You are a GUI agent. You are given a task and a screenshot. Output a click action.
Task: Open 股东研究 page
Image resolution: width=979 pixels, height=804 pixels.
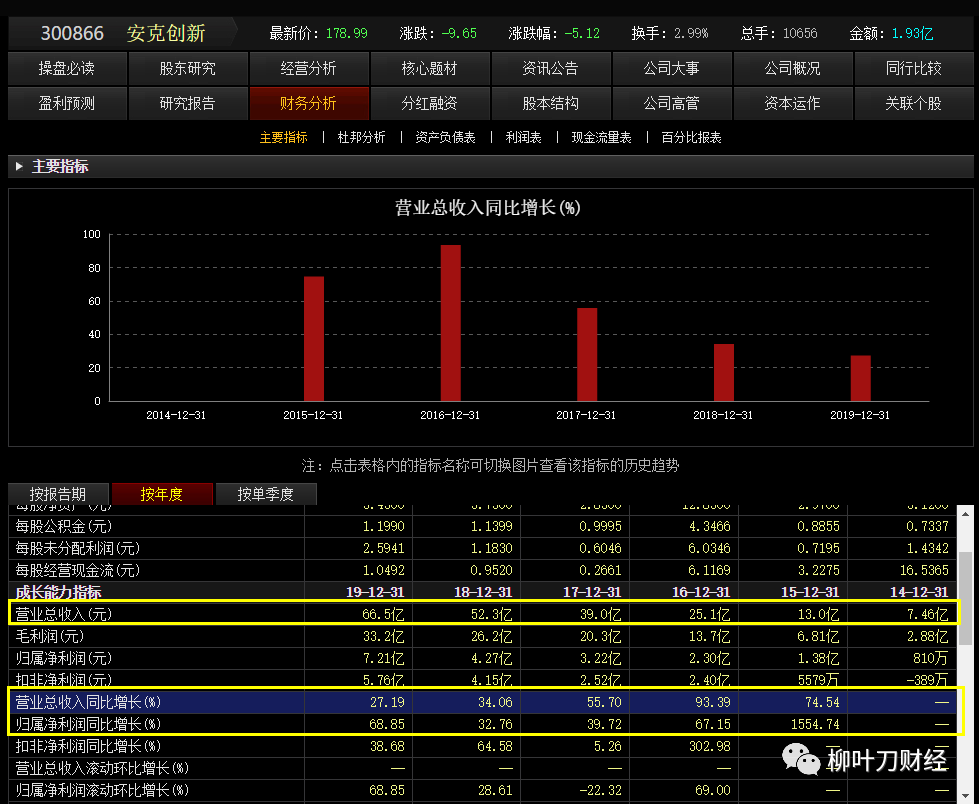click(x=187, y=68)
